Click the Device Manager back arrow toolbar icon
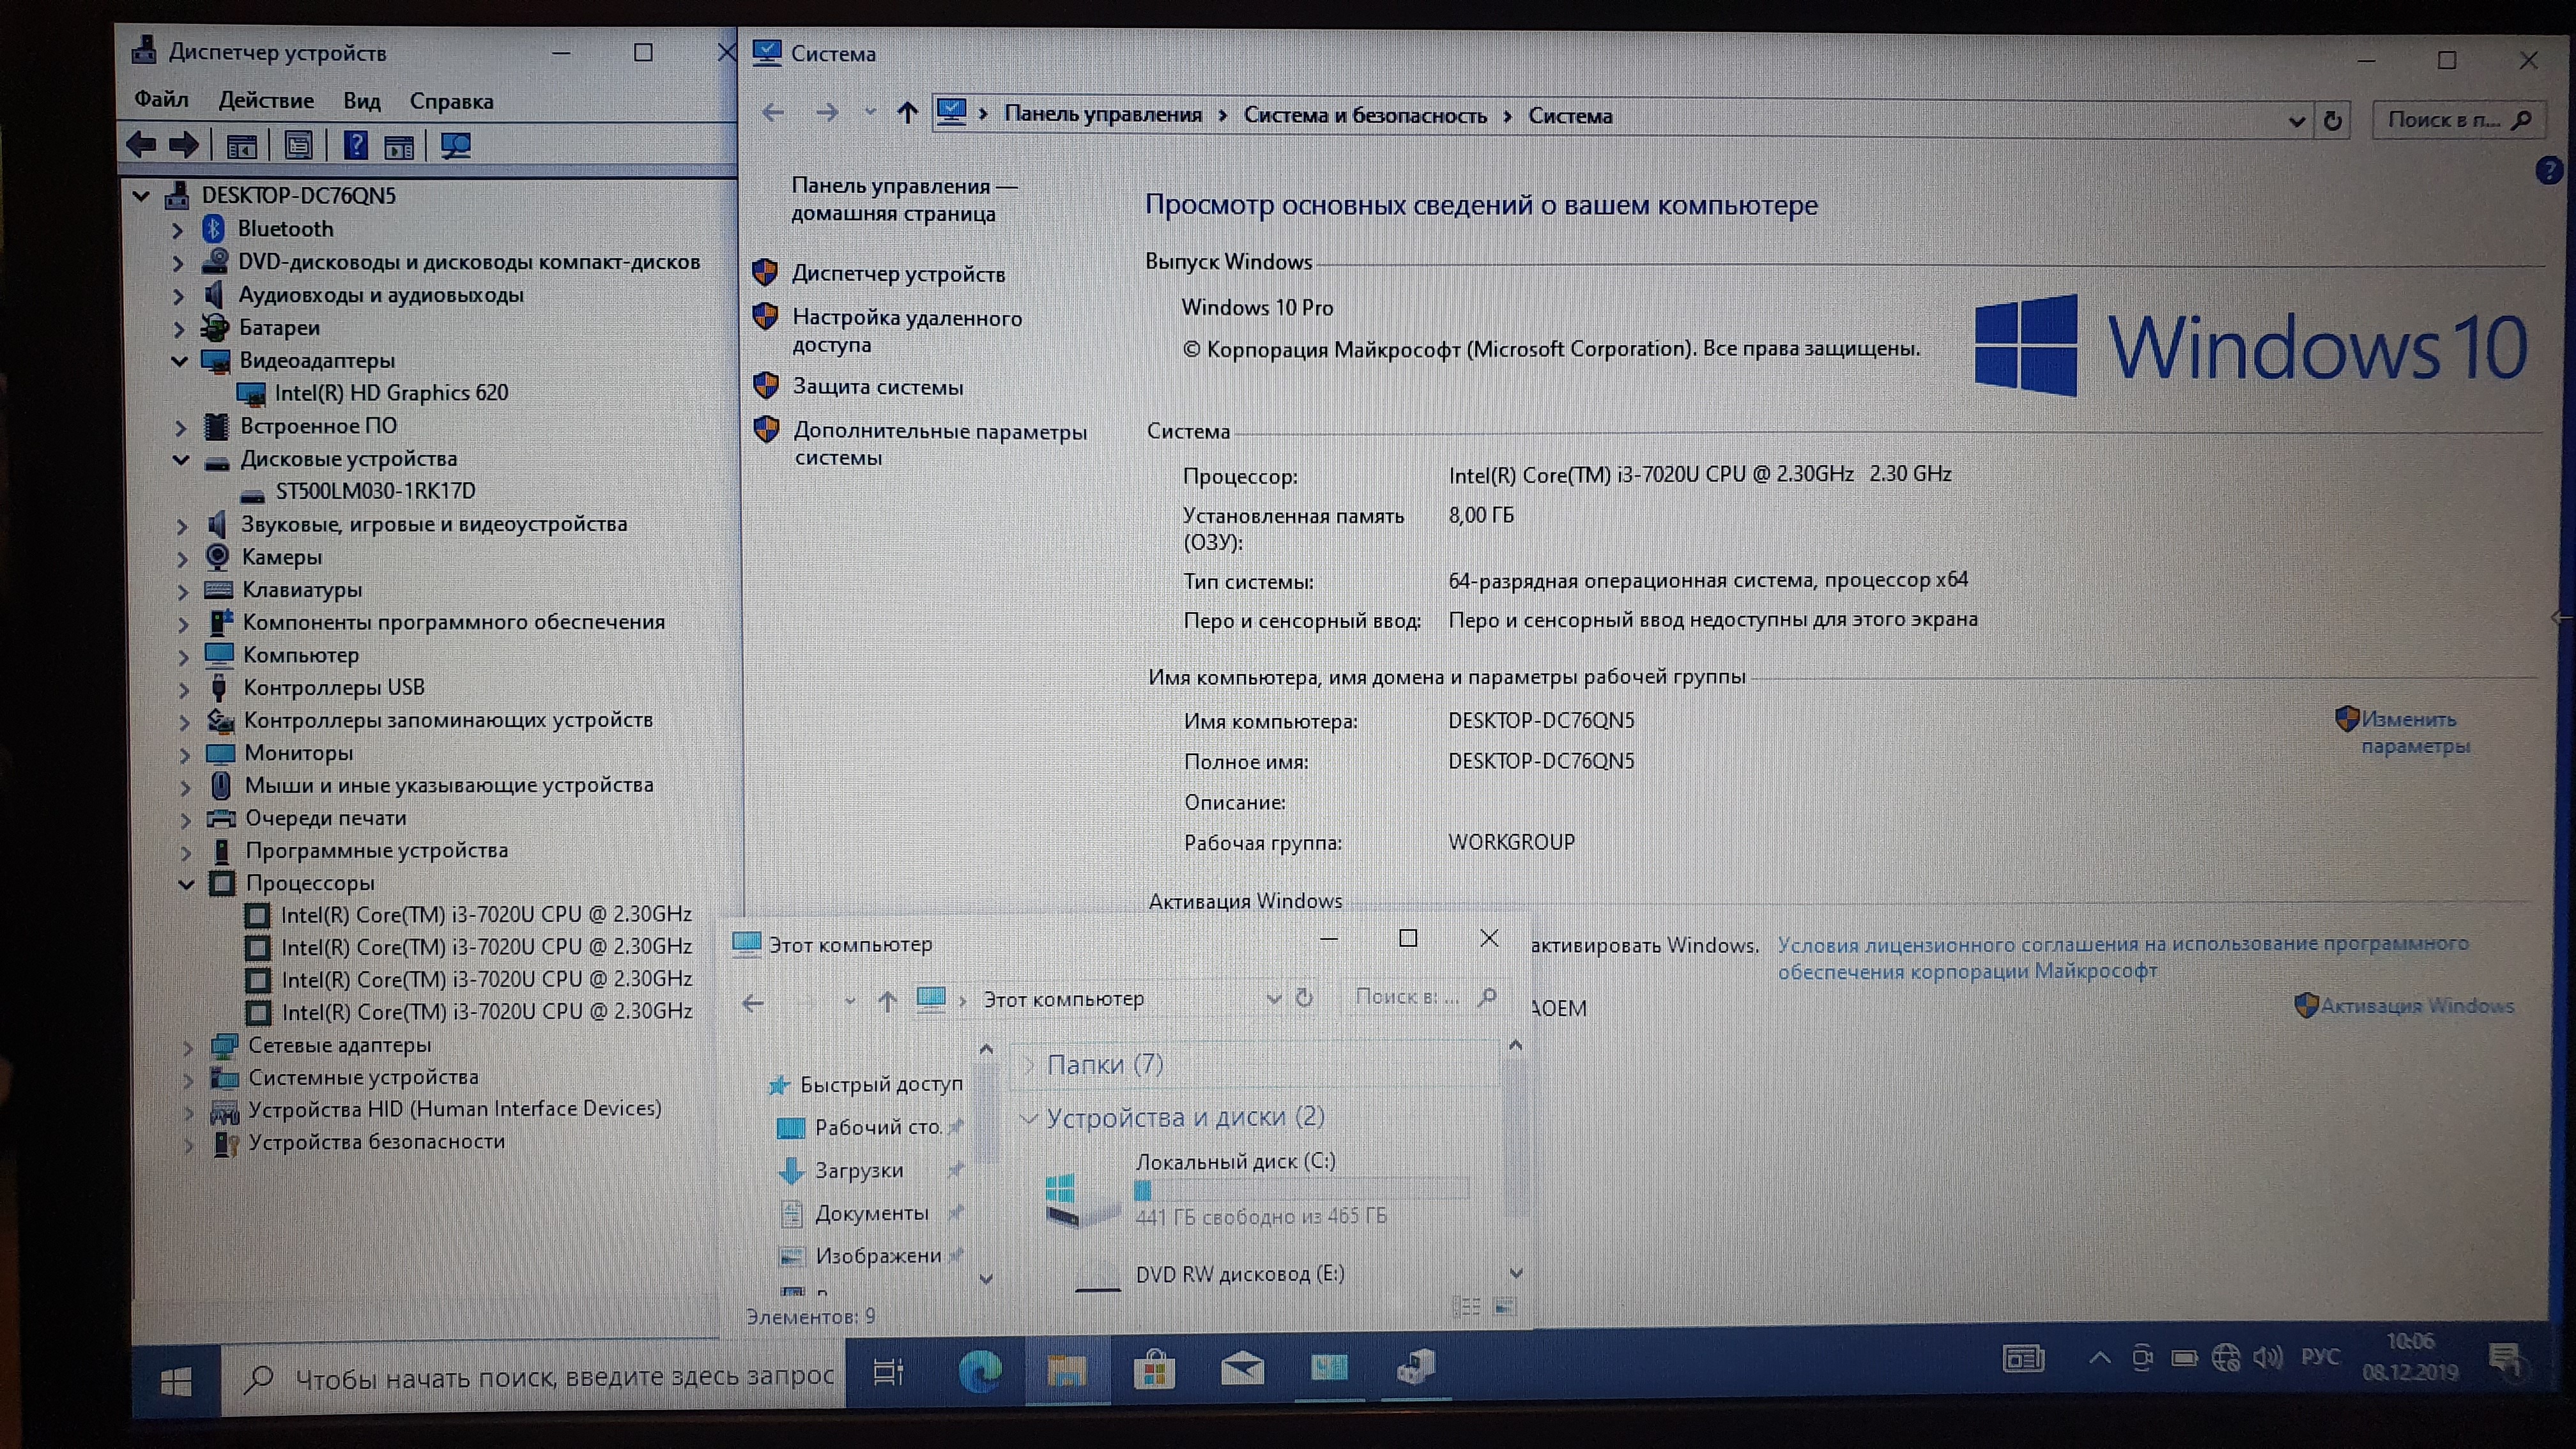The width and height of the screenshot is (2576, 1449). click(141, 145)
